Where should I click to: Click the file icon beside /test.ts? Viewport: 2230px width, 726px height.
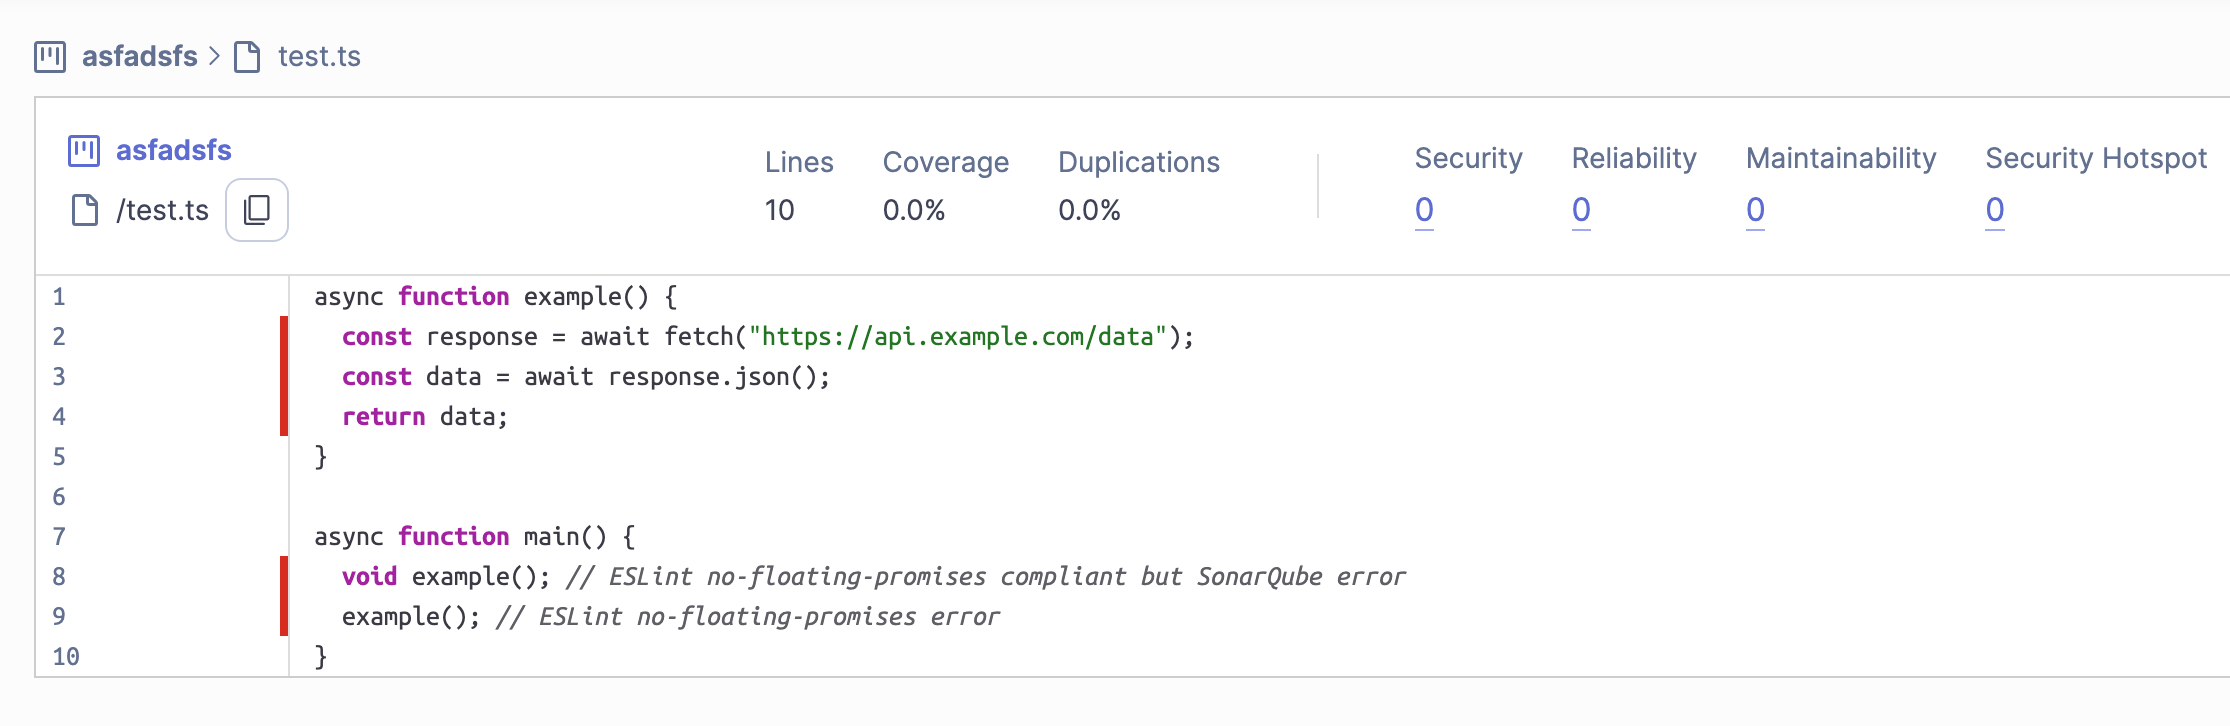pyautogui.click(x=85, y=210)
